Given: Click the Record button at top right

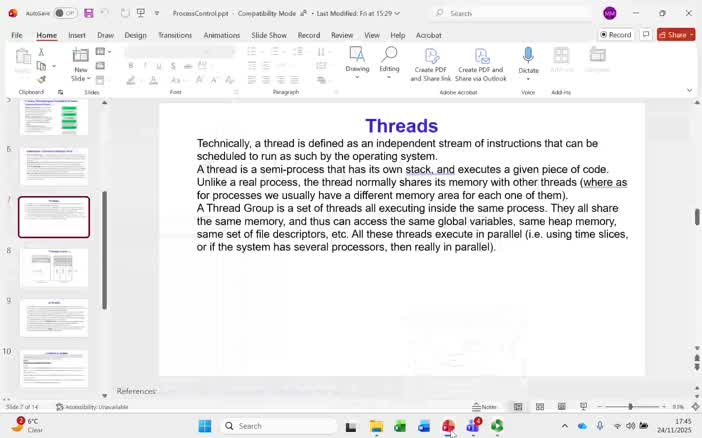Looking at the screenshot, I should pos(616,34).
